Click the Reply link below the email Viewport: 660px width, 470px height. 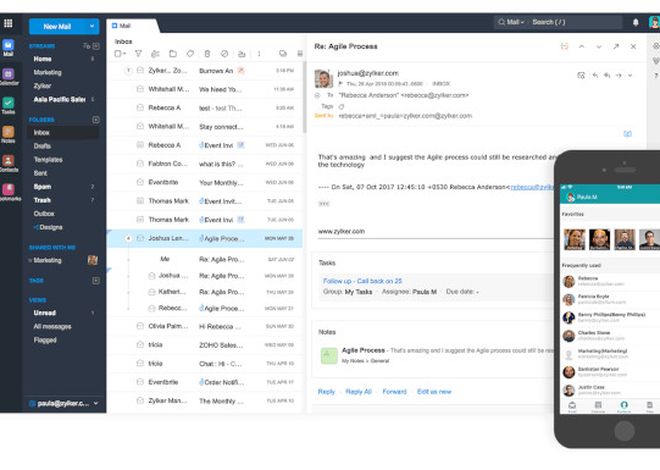coord(326,392)
